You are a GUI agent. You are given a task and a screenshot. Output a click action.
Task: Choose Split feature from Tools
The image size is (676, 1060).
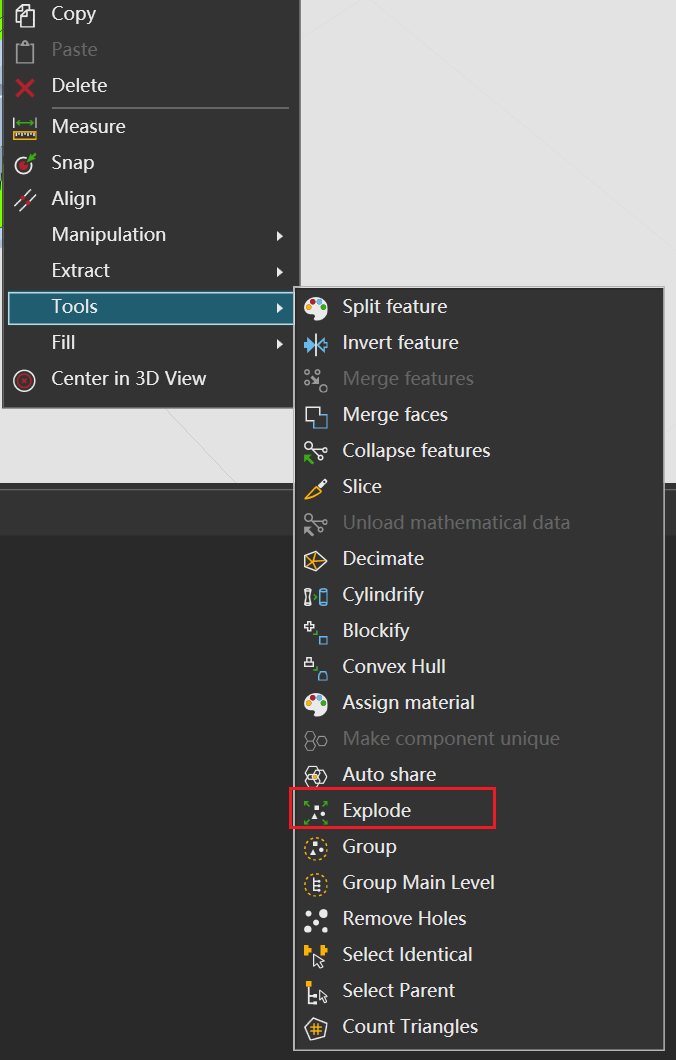[x=394, y=307]
